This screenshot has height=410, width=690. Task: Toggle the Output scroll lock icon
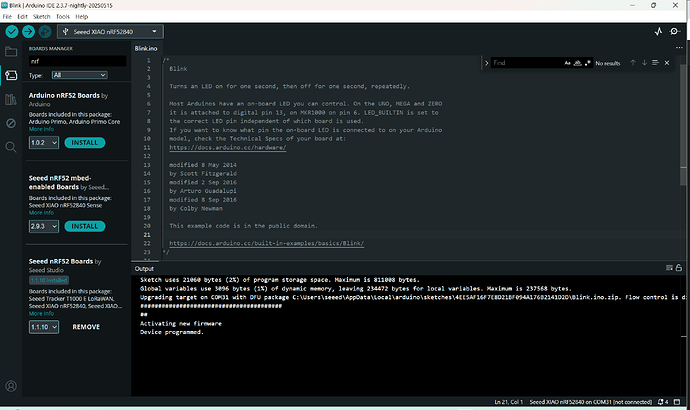679,268
